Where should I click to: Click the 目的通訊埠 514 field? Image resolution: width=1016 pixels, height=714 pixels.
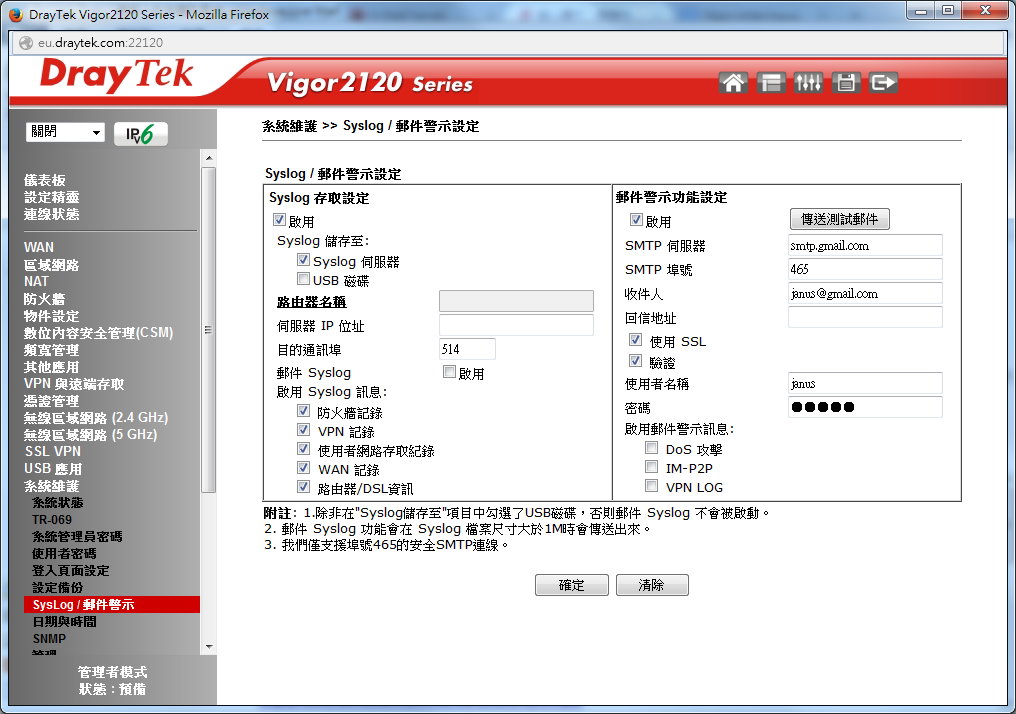point(467,349)
